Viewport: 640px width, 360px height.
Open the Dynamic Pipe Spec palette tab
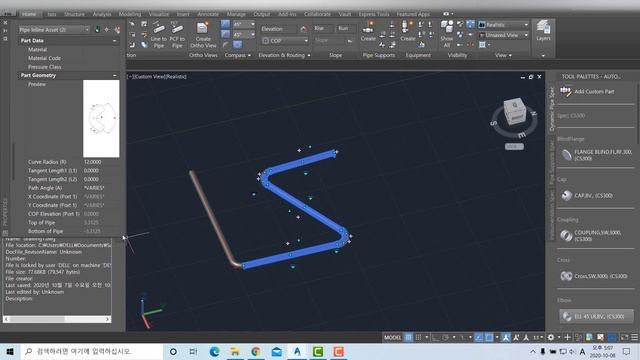552,109
